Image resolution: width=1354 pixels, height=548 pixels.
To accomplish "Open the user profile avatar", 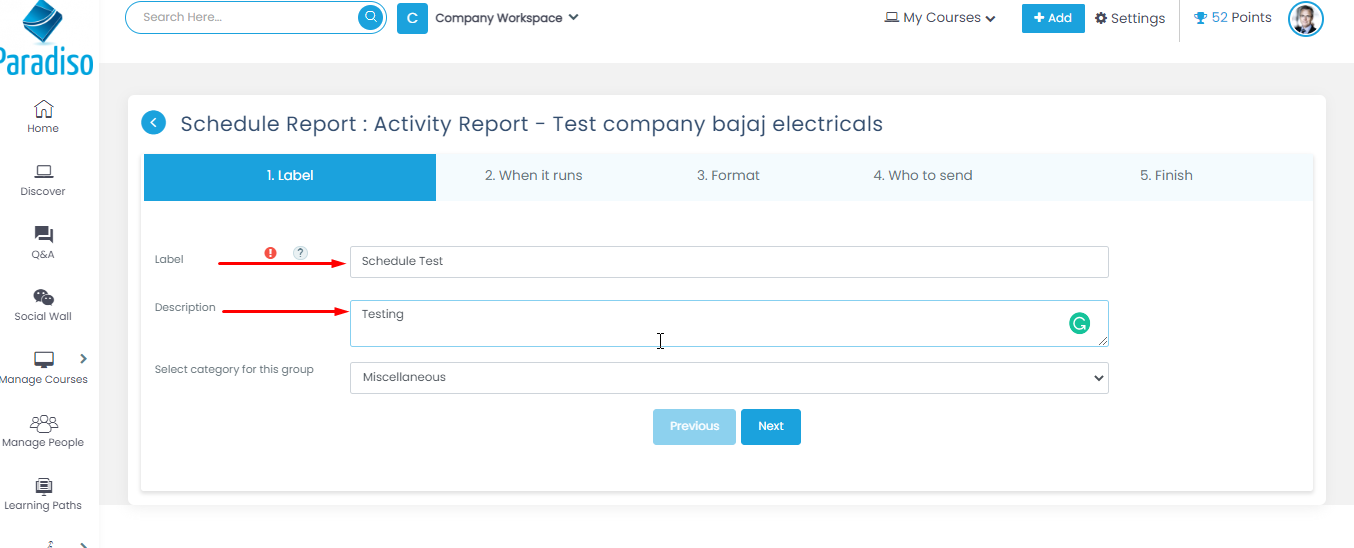I will coord(1305,18).
